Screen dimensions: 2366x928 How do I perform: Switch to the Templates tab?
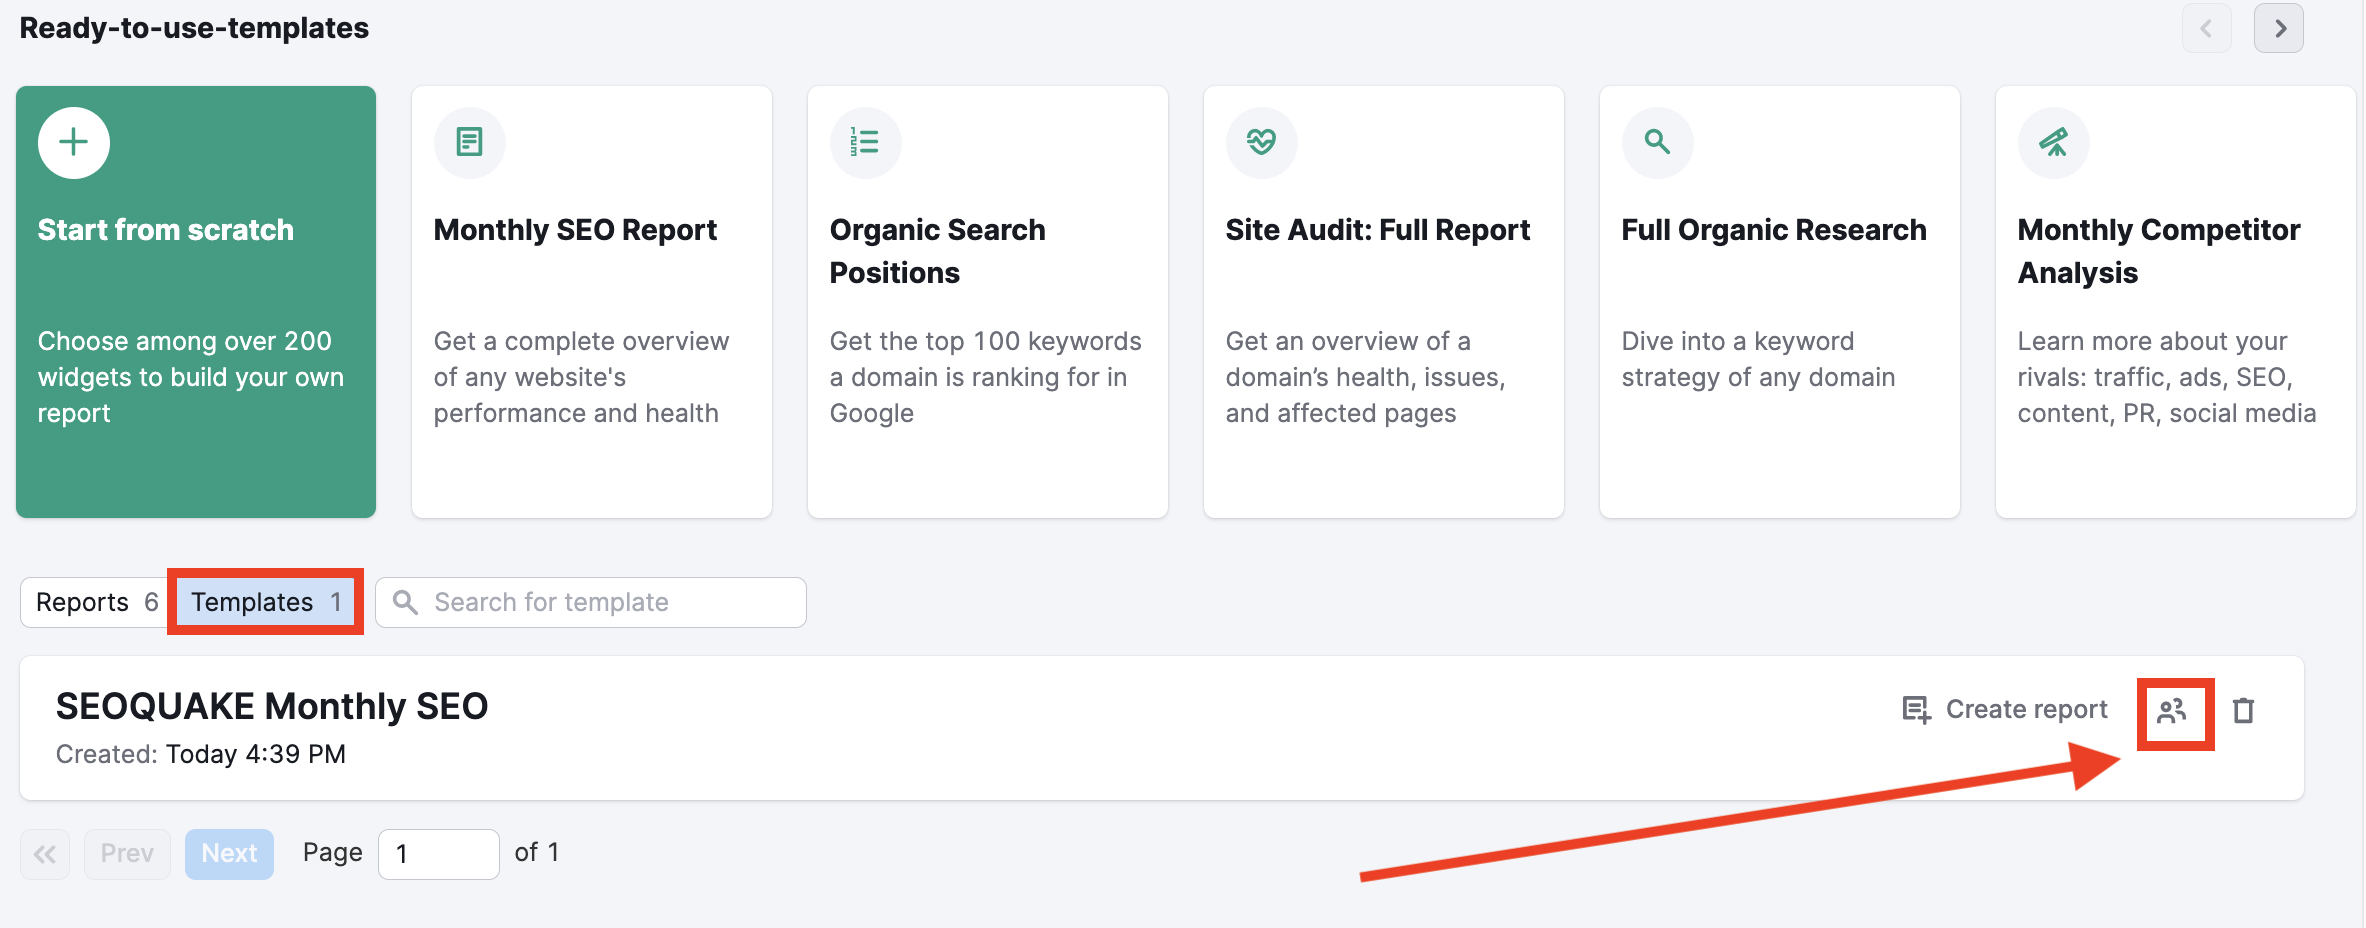coord(266,602)
